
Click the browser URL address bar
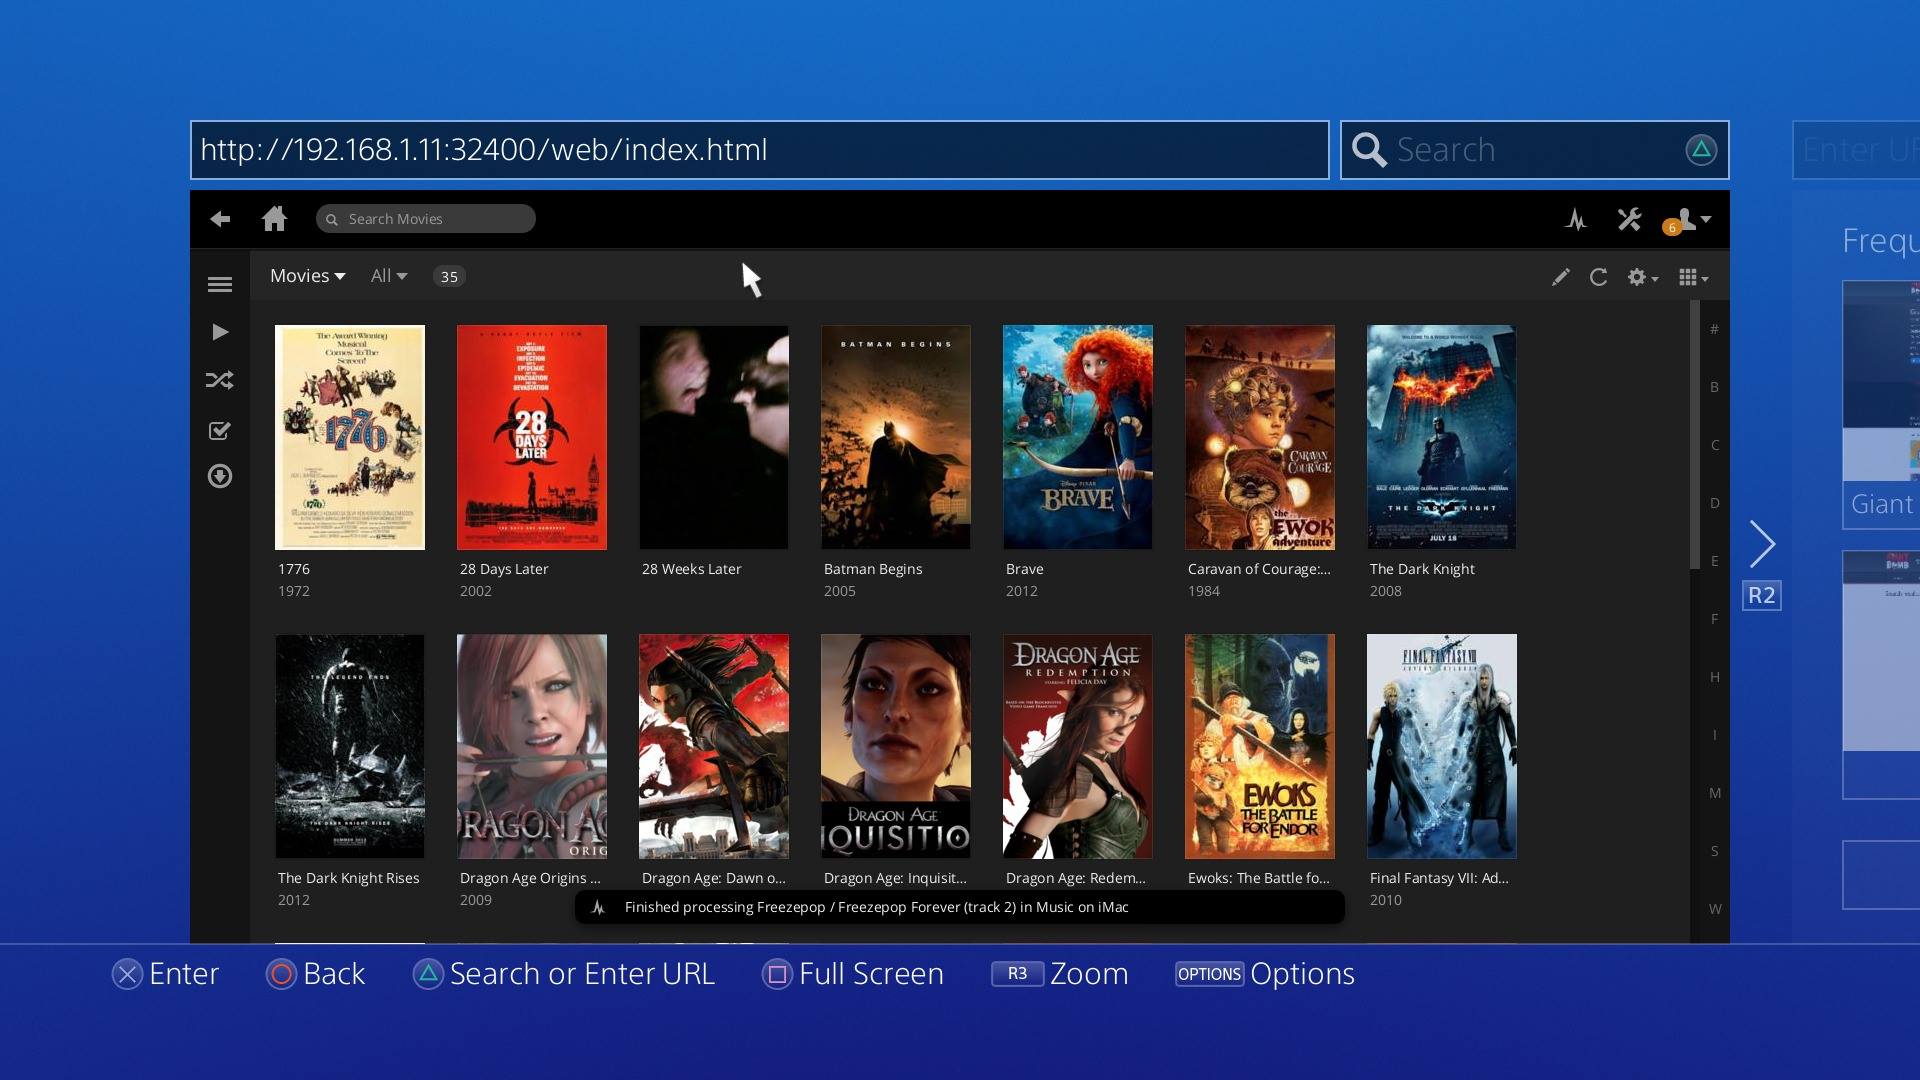759,150
